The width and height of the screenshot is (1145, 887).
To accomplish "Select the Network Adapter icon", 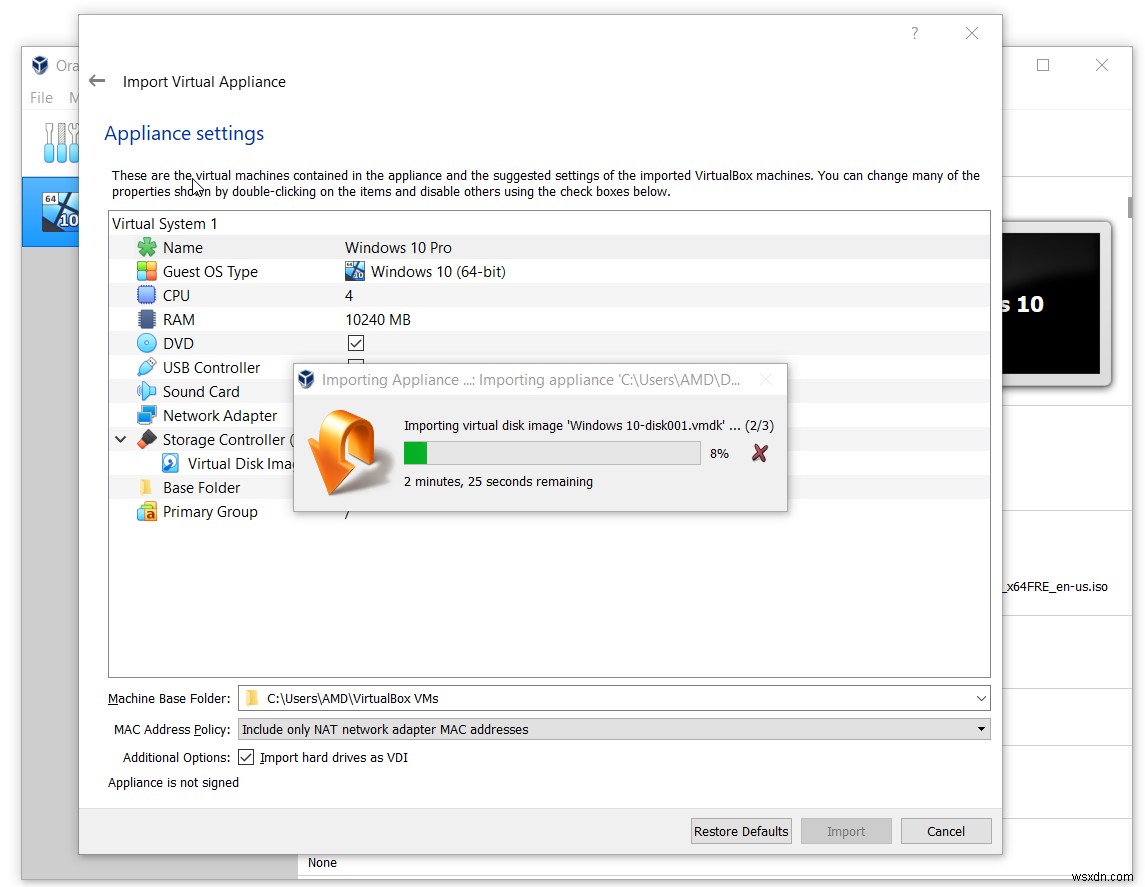I will 146,415.
